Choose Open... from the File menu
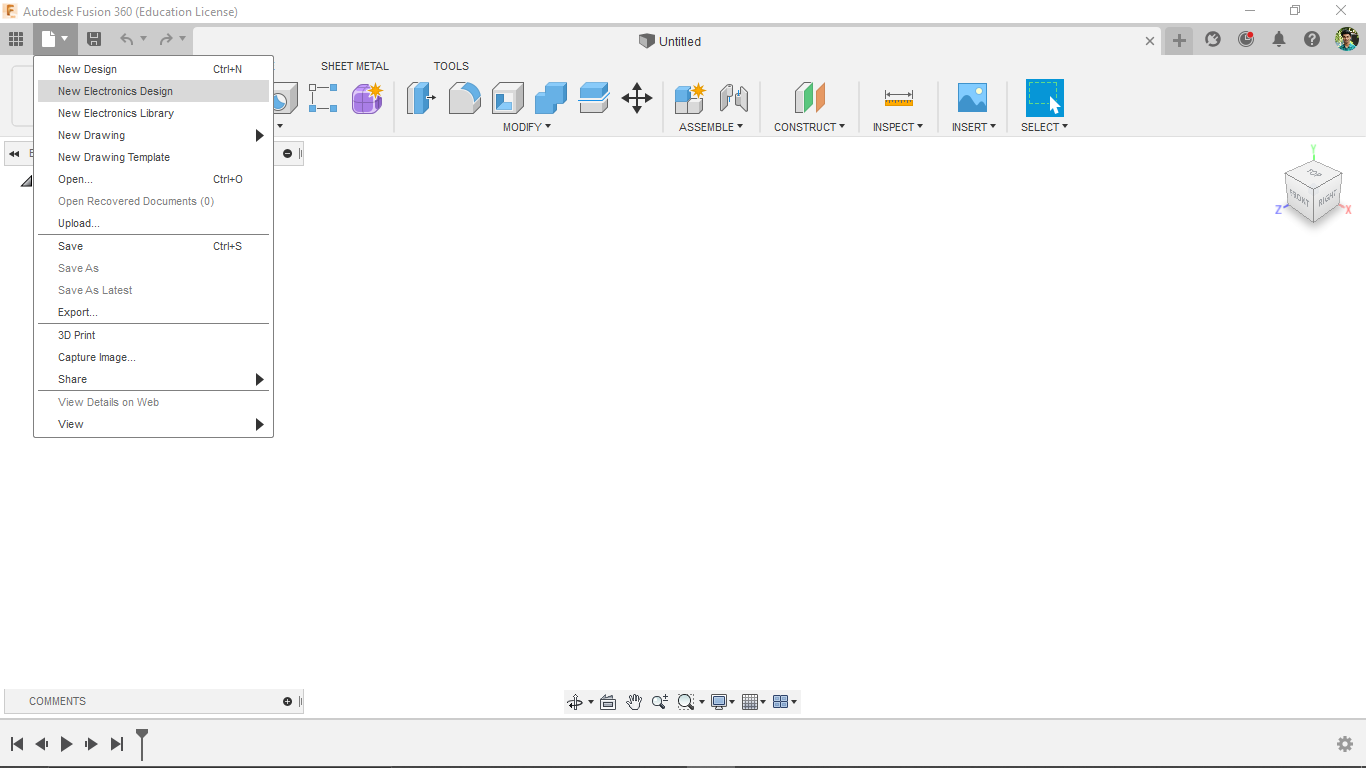The width and height of the screenshot is (1366, 768). click(x=154, y=179)
